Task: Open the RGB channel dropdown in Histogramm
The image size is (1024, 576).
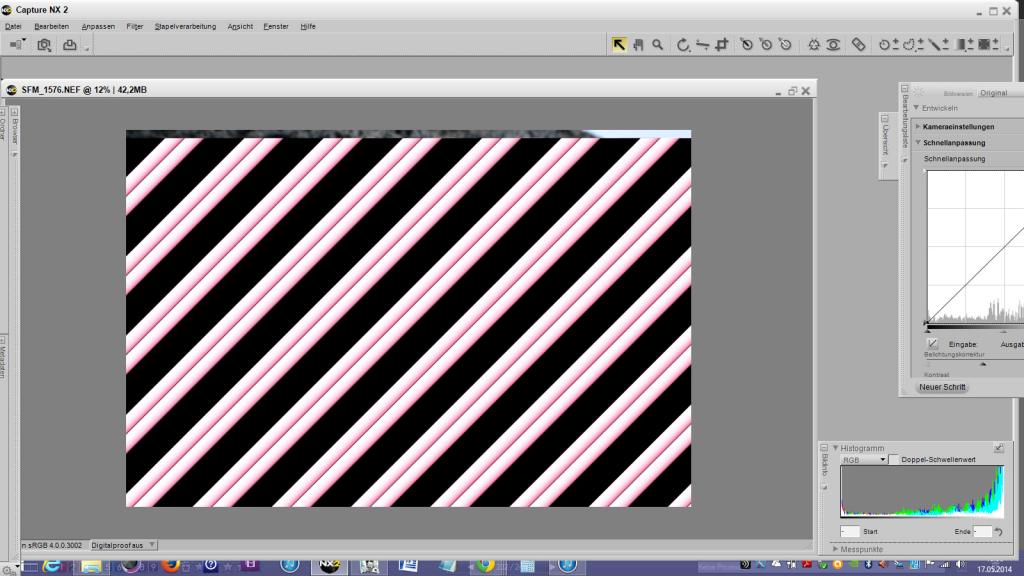Action: point(863,460)
